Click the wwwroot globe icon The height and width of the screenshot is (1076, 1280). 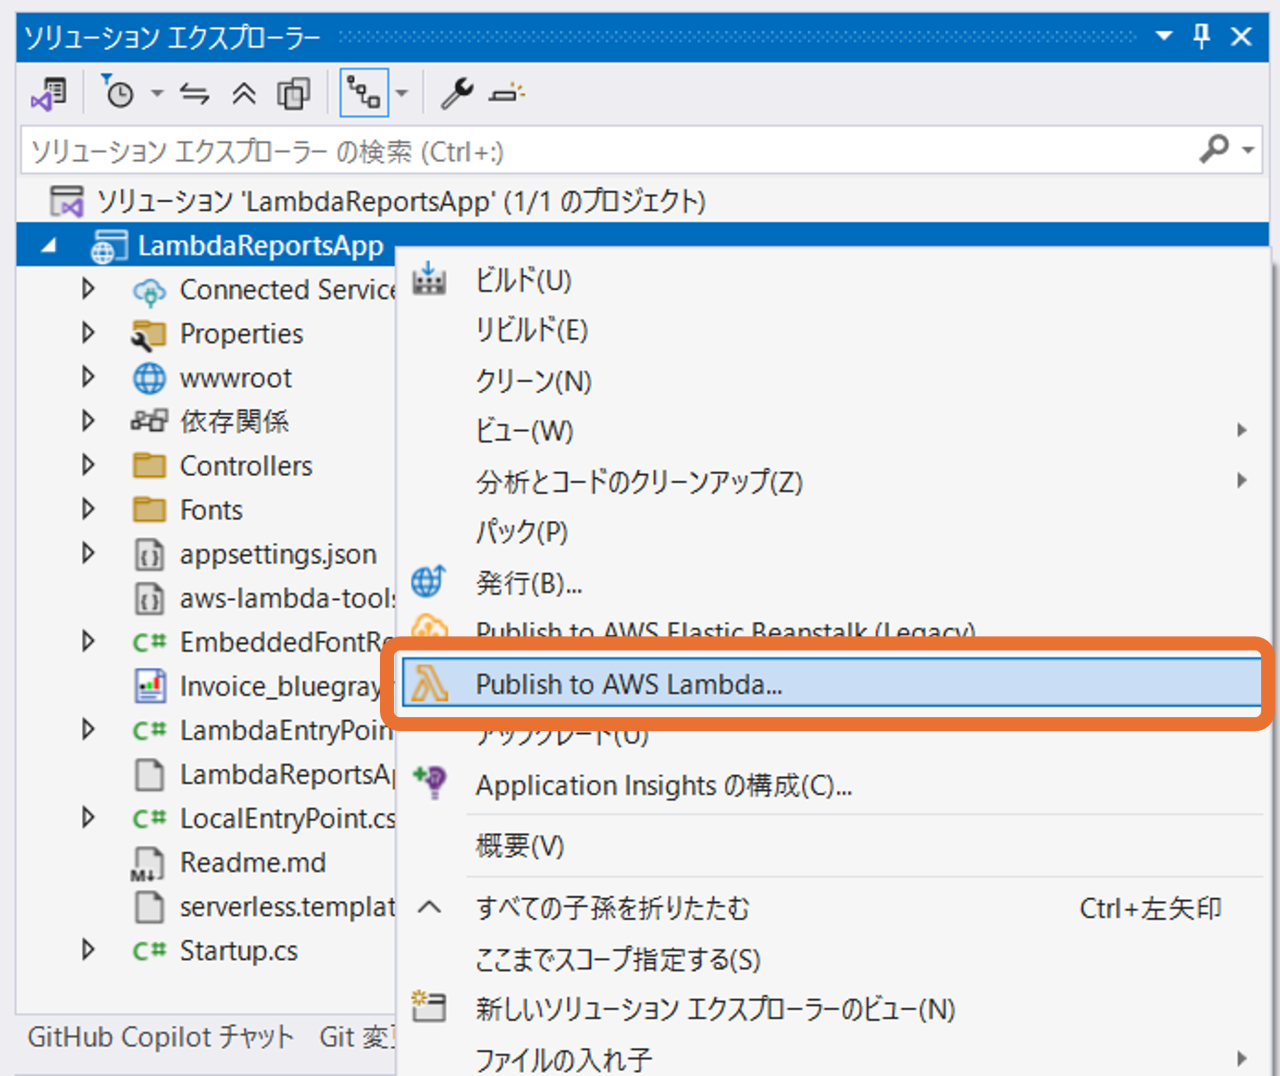click(x=149, y=378)
